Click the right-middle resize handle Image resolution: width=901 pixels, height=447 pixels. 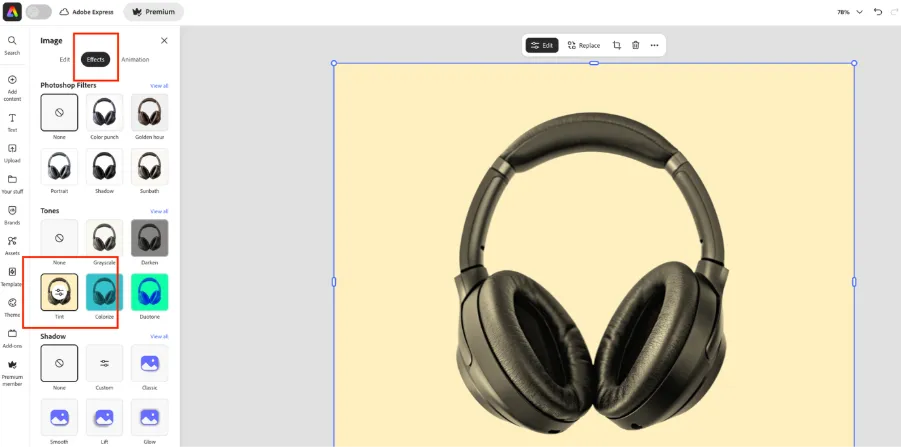click(x=854, y=282)
